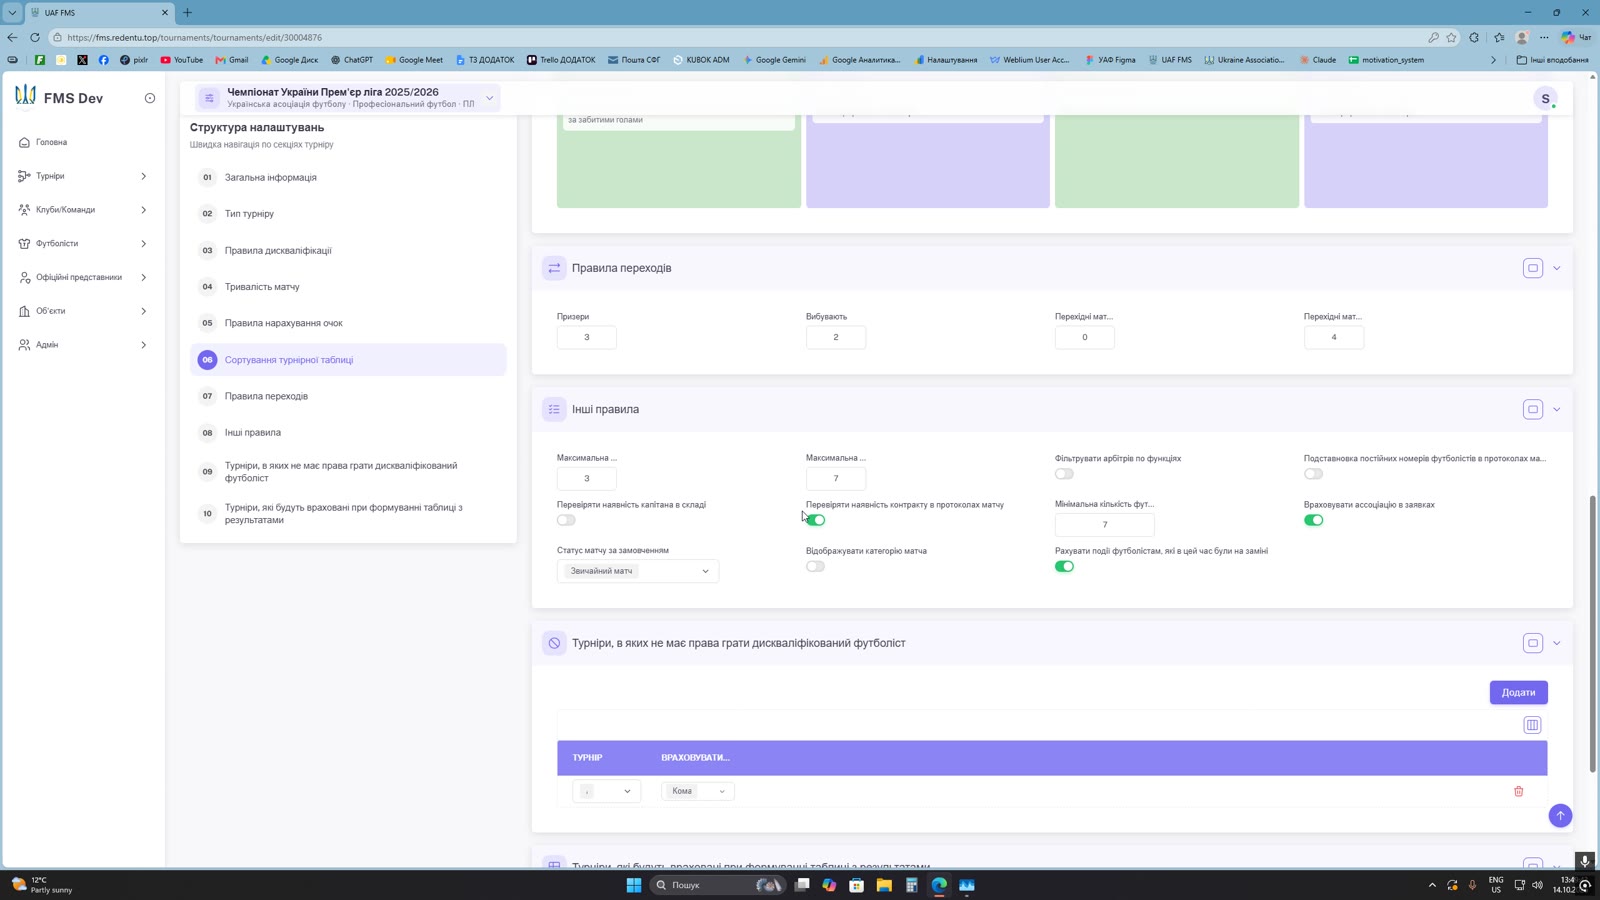Expand the tournament selector chevron
This screenshot has height=900, width=1600.
pyautogui.click(x=490, y=98)
